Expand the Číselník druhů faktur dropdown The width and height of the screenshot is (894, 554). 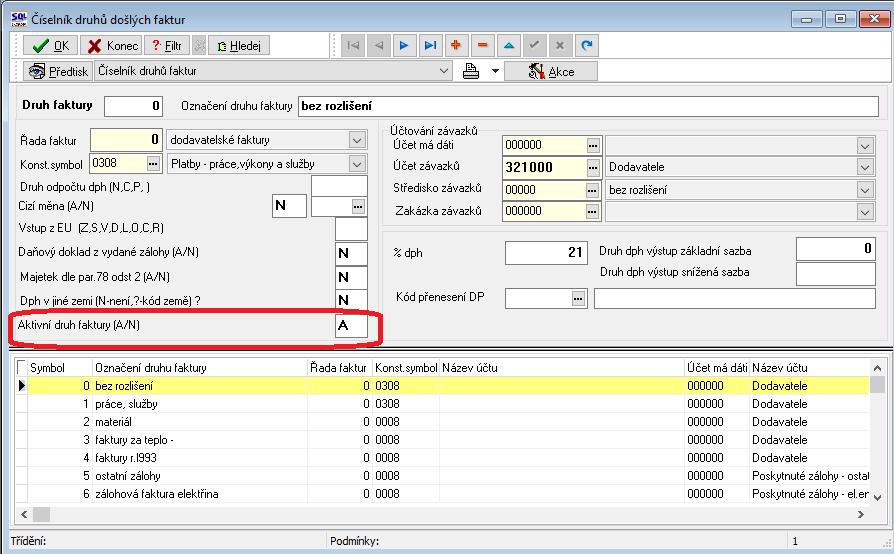coord(444,71)
